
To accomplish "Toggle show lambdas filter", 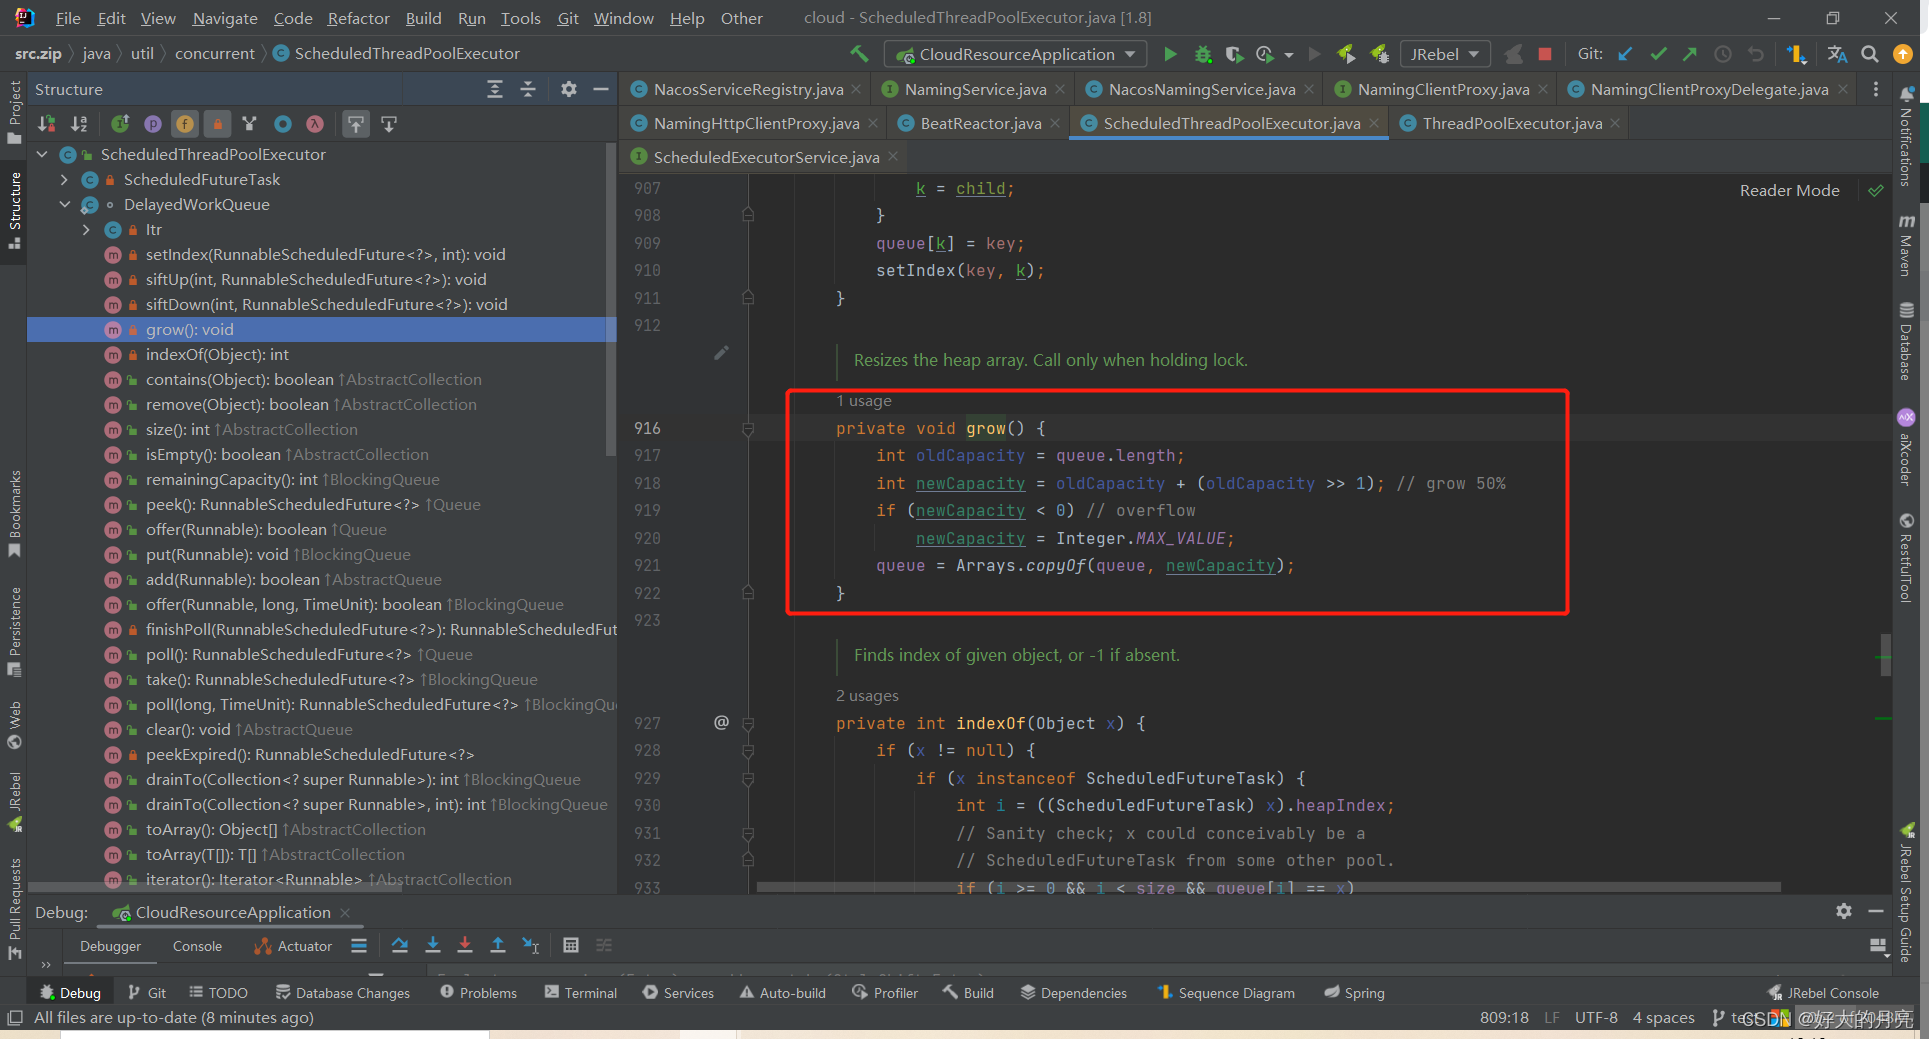I will (315, 124).
